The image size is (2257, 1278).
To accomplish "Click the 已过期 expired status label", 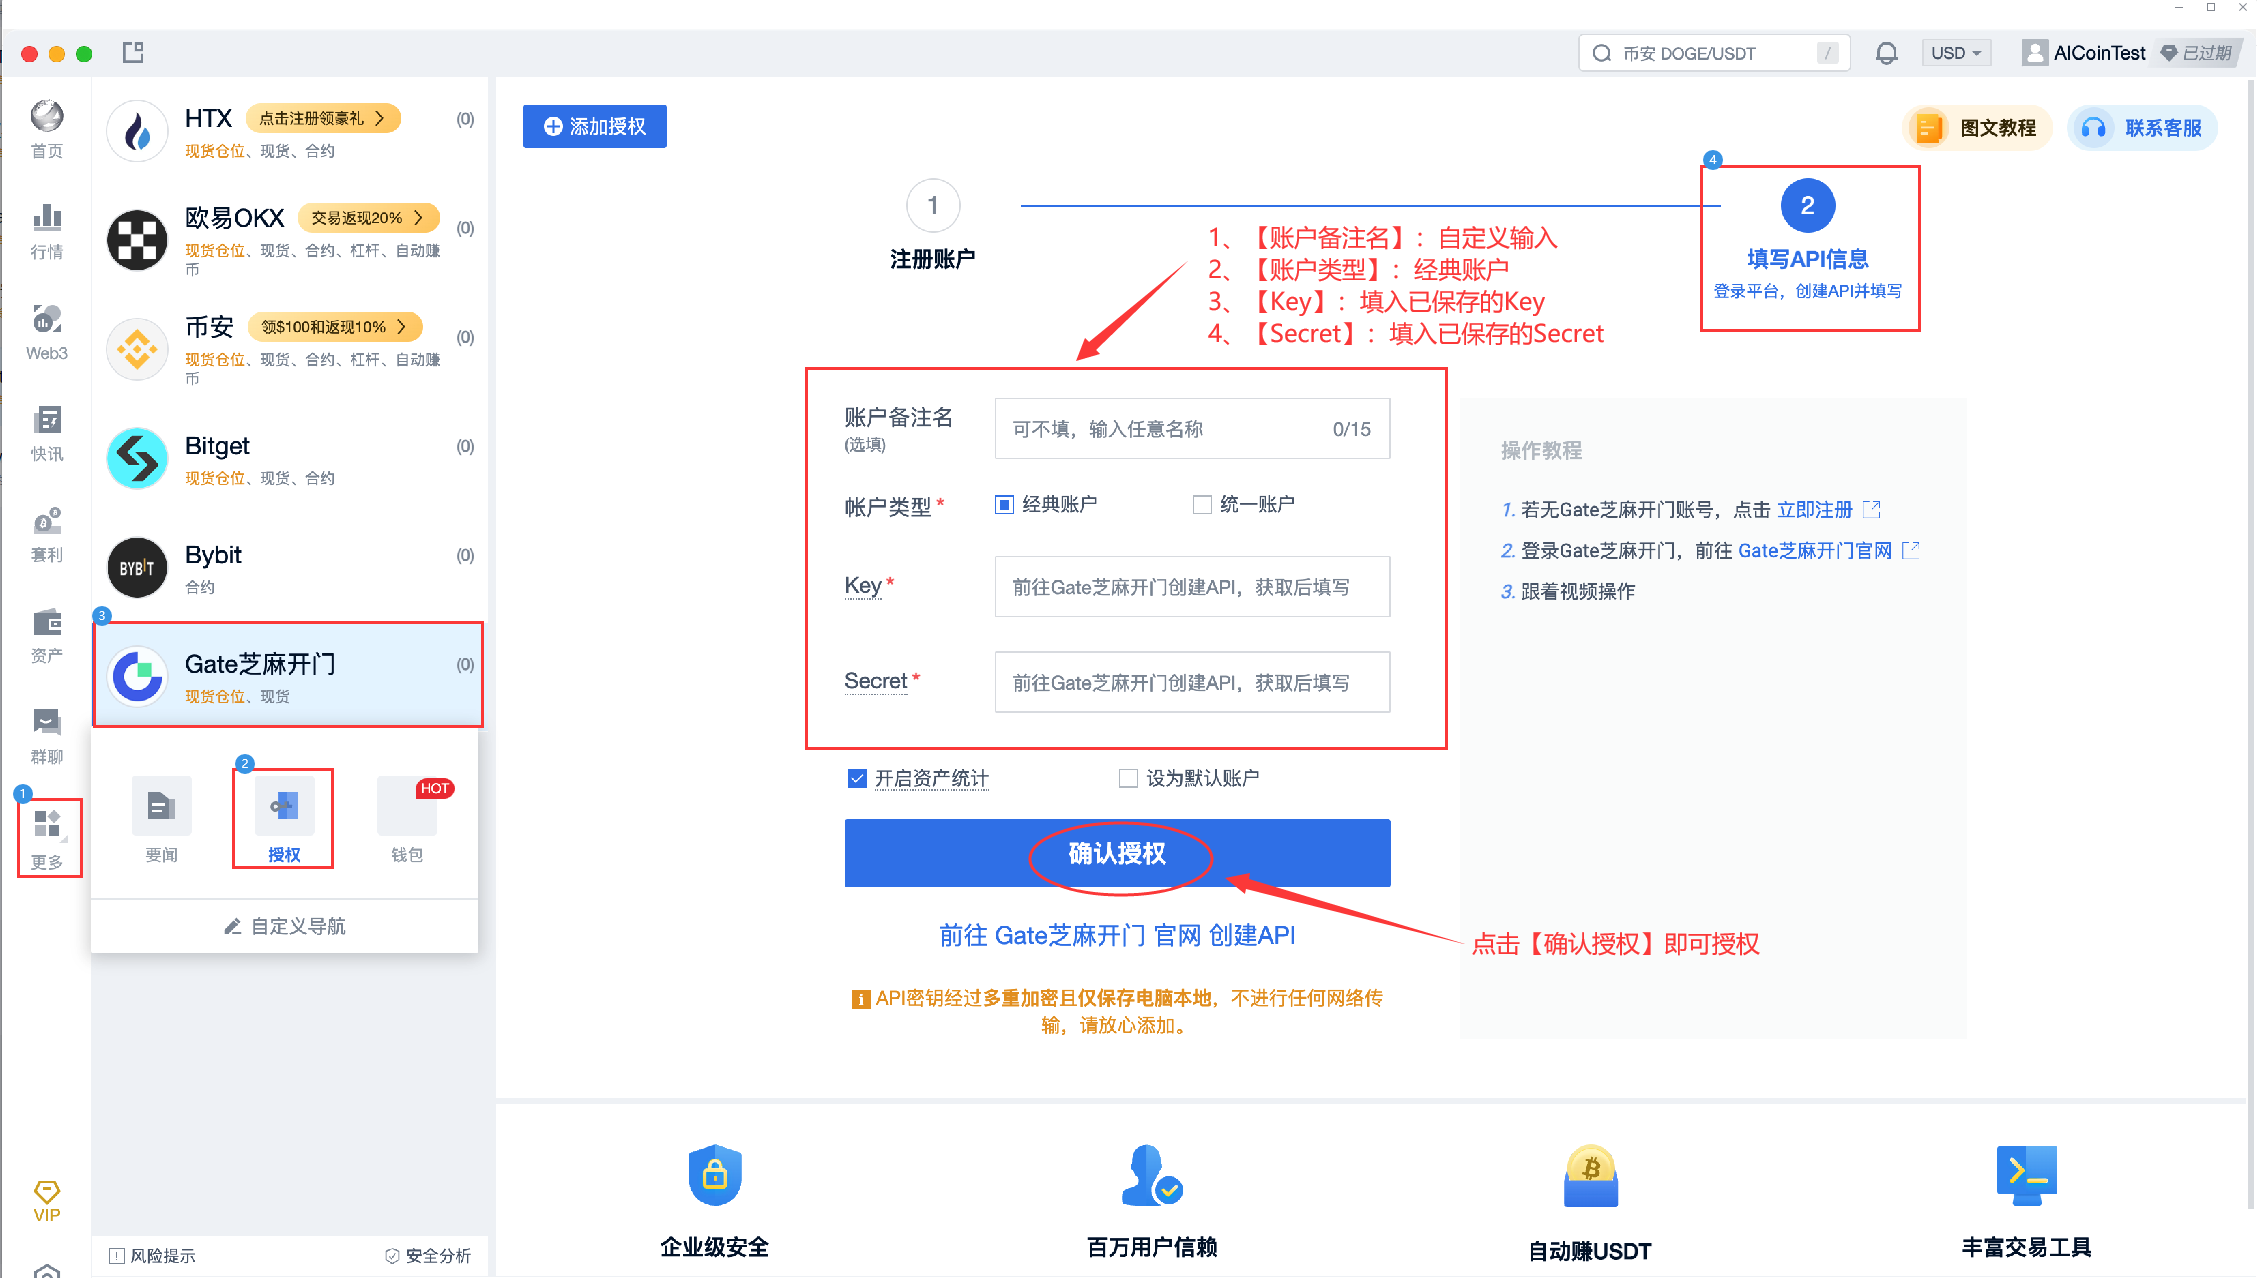I will (x=2197, y=53).
